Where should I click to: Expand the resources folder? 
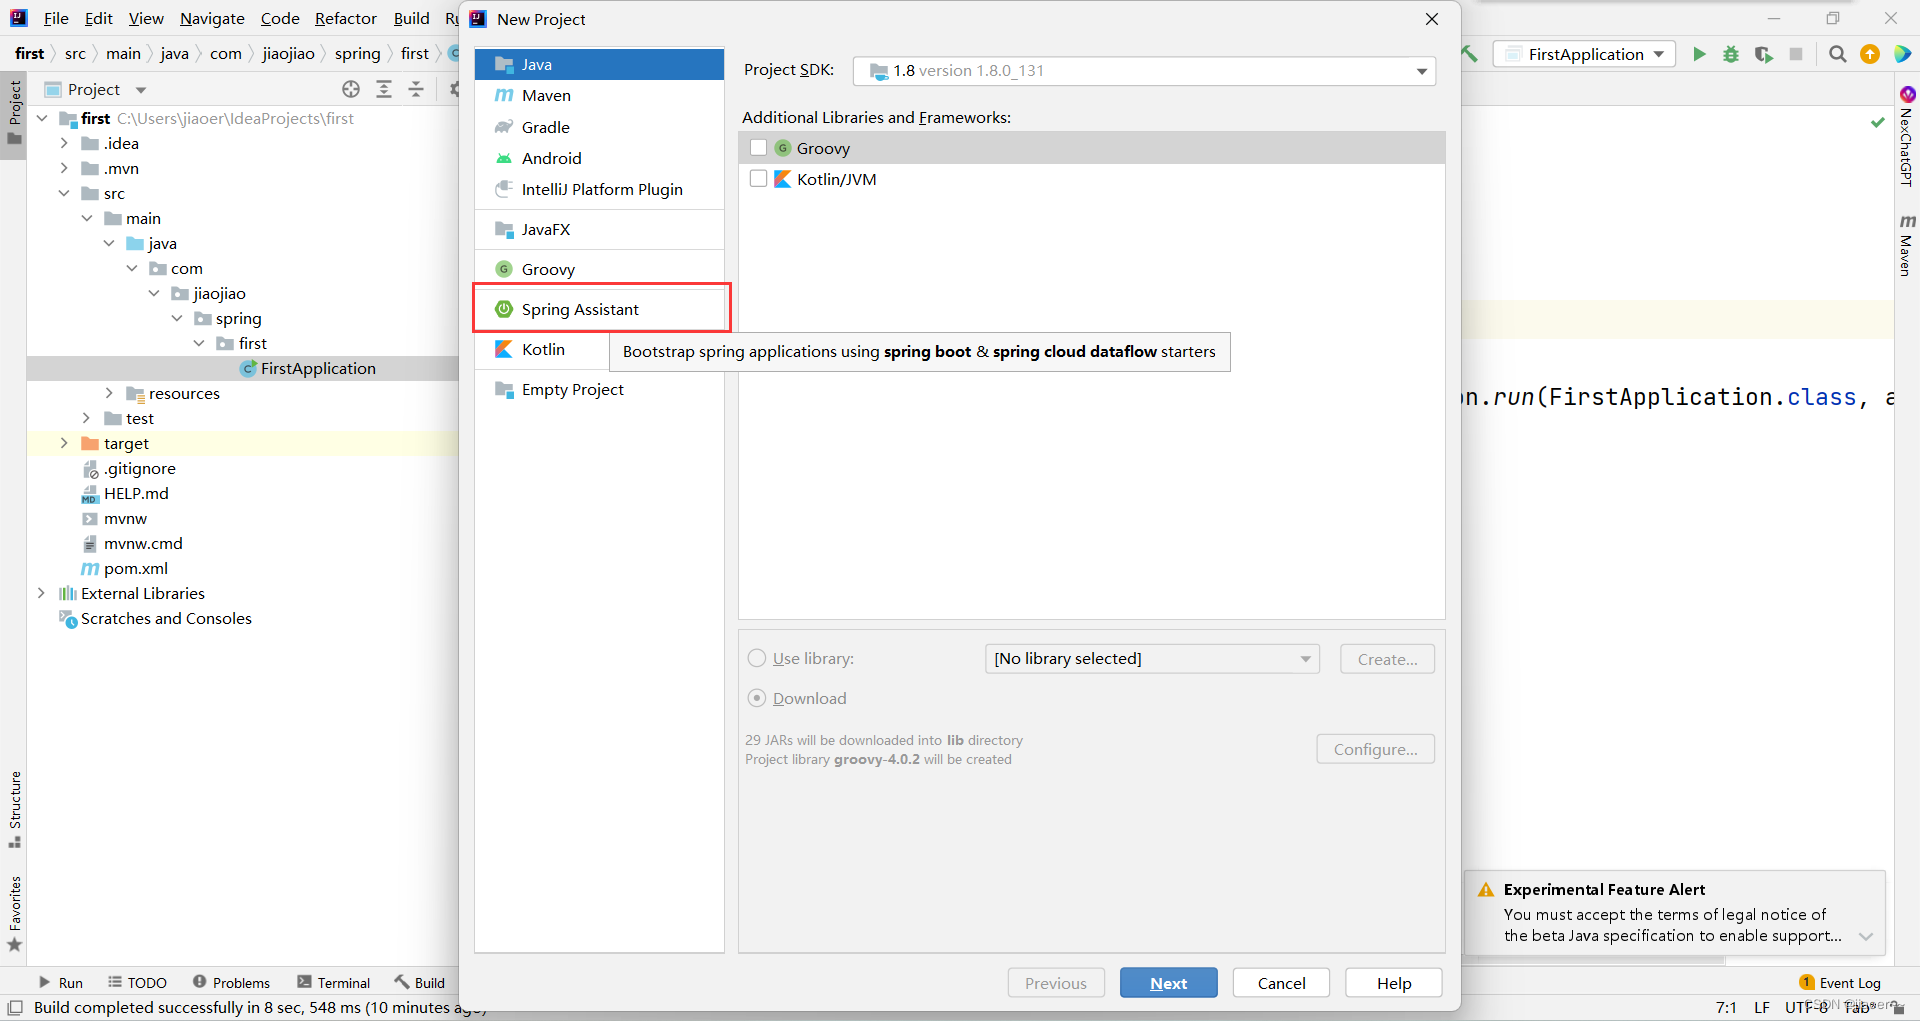pos(109,393)
